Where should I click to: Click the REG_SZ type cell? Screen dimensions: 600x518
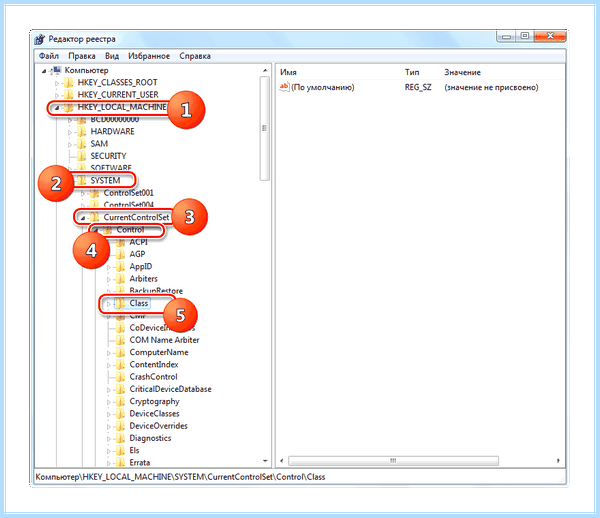(x=418, y=87)
